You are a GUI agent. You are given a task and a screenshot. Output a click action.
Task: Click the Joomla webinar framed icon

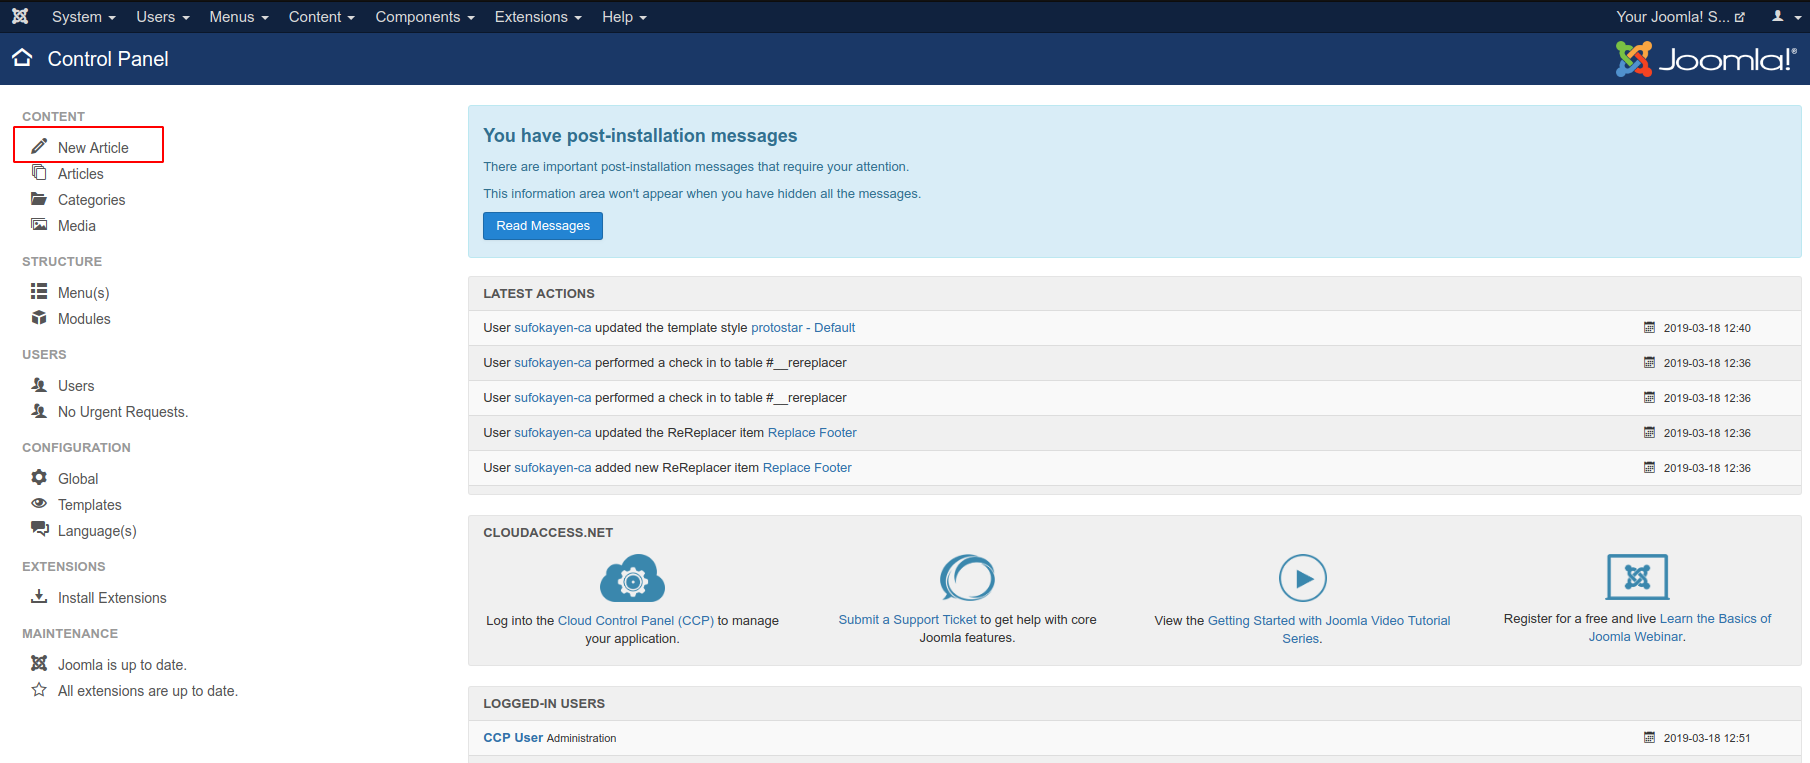(1637, 577)
